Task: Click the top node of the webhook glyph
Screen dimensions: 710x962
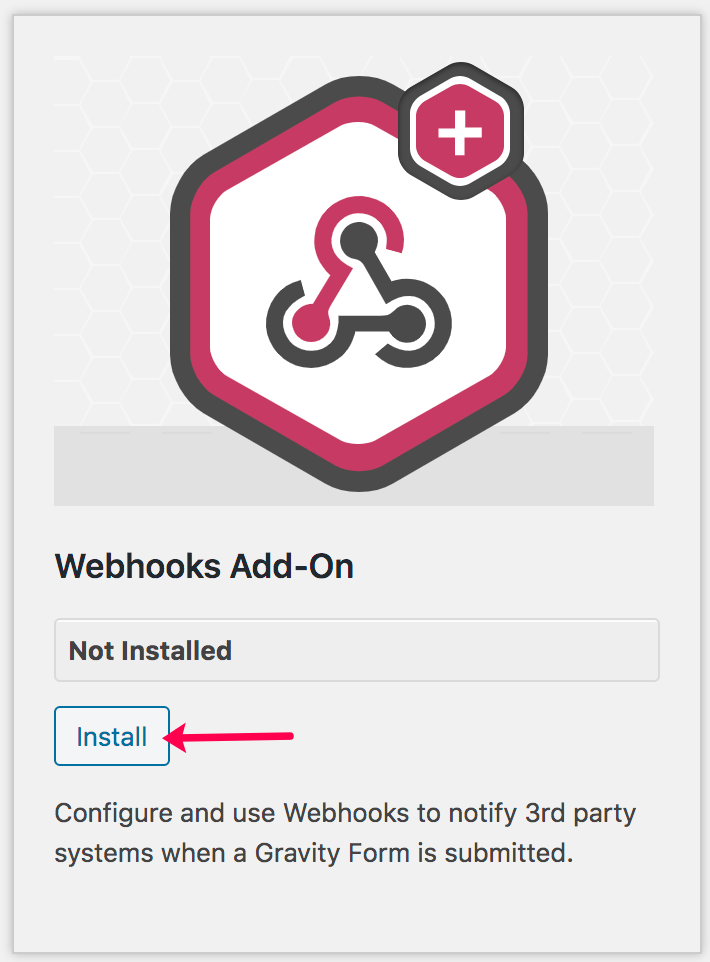Action: pyautogui.click(x=358, y=240)
